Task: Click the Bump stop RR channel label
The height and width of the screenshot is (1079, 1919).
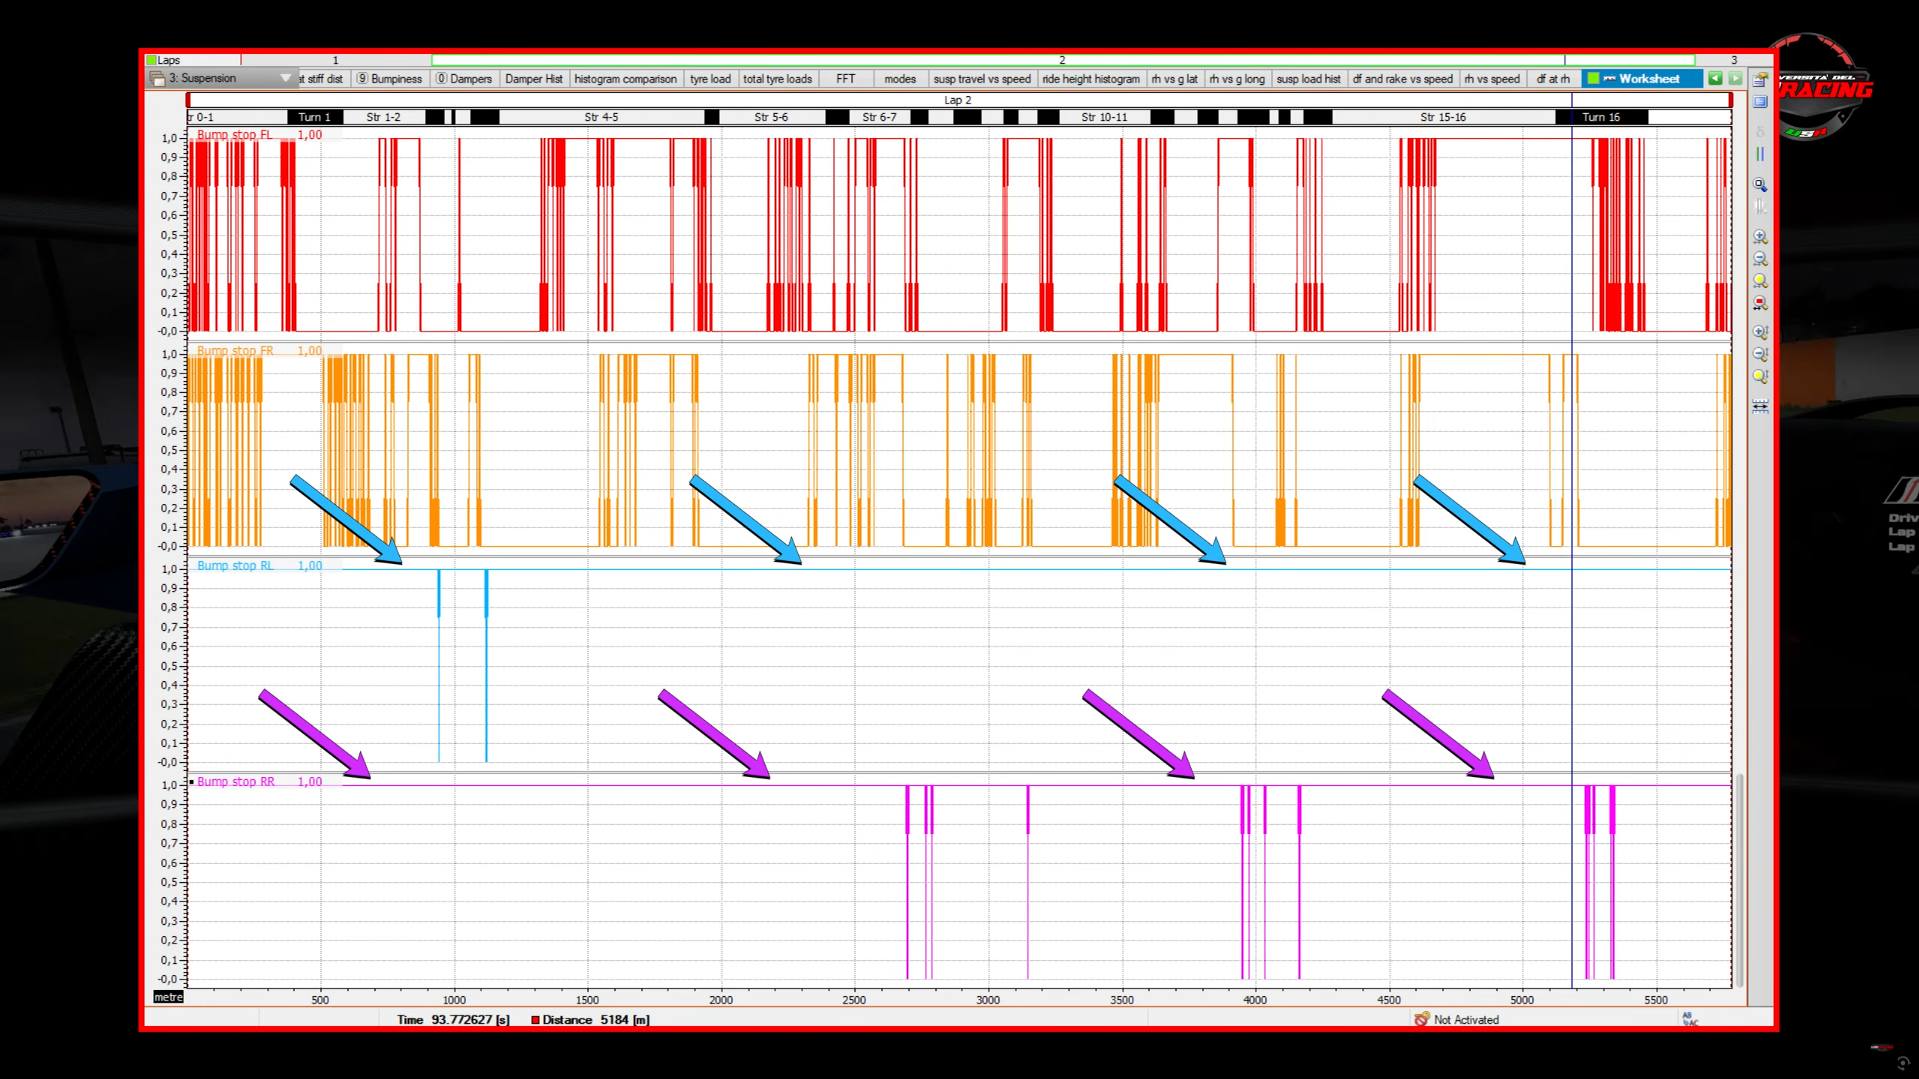Action: pyautogui.click(x=235, y=782)
